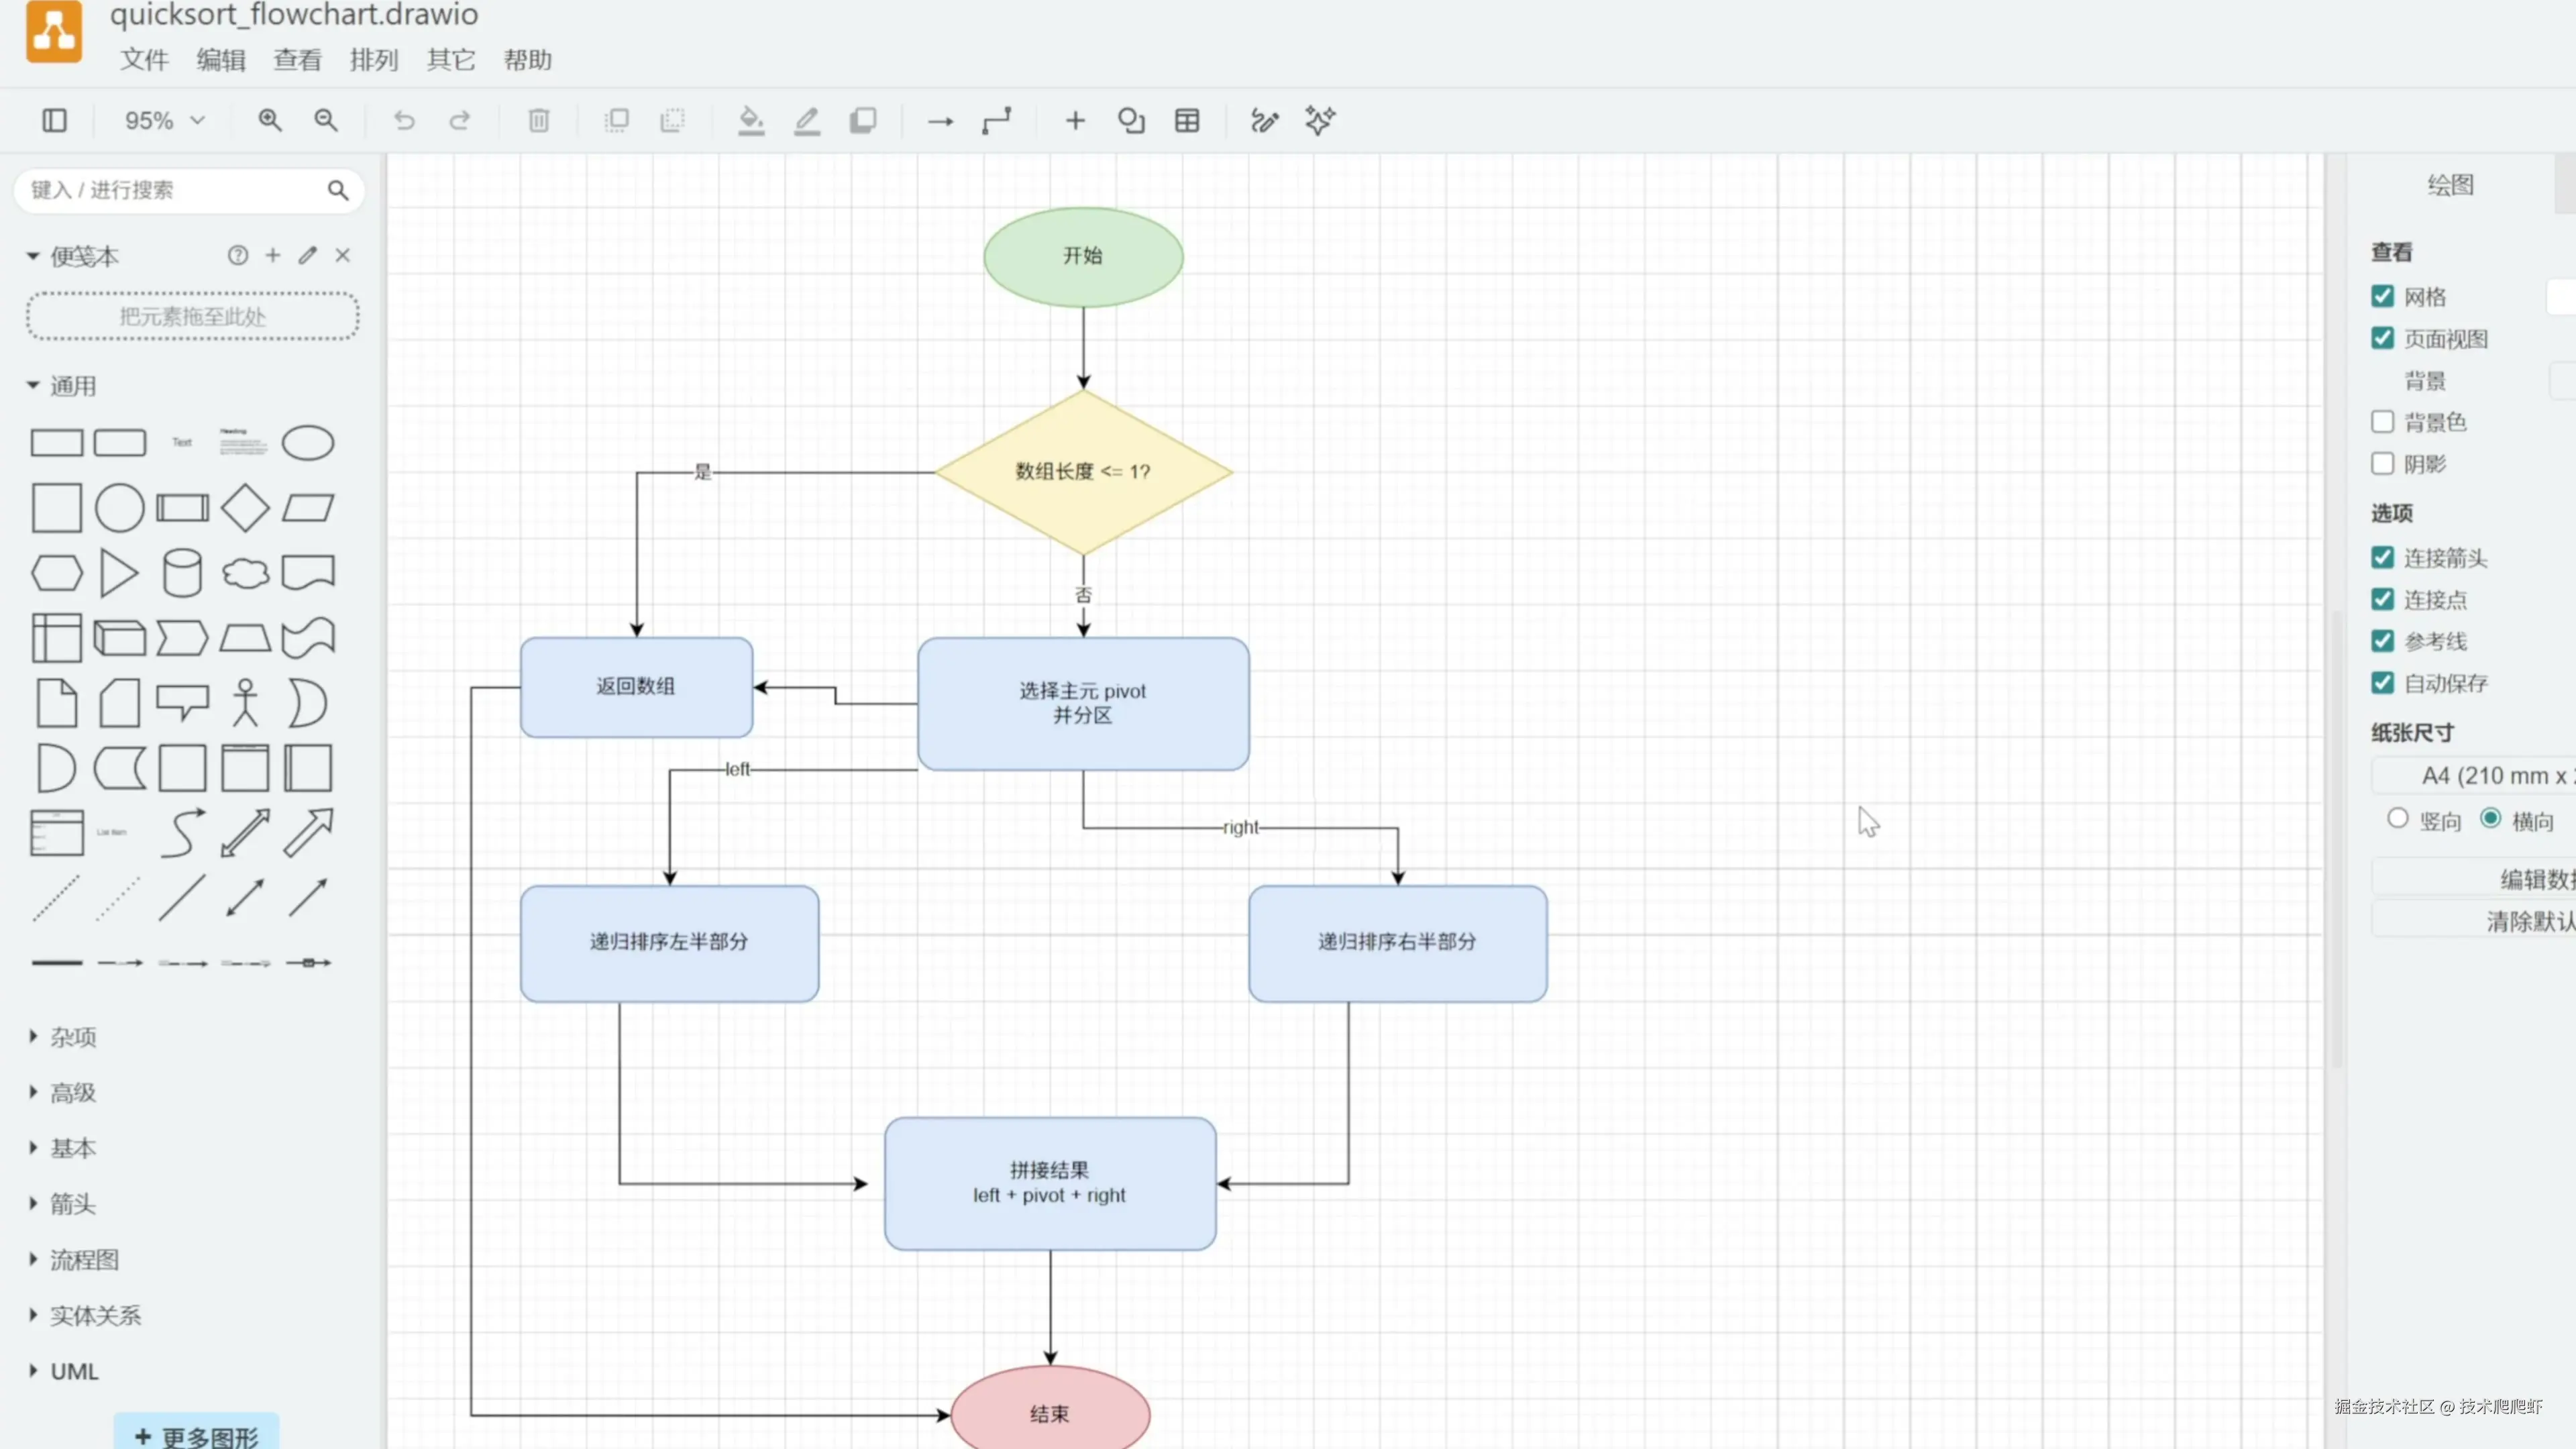Click the zoom in magnifier icon
Viewport: 2576px width, 1449px height.
pyautogui.click(x=269, y=121)
